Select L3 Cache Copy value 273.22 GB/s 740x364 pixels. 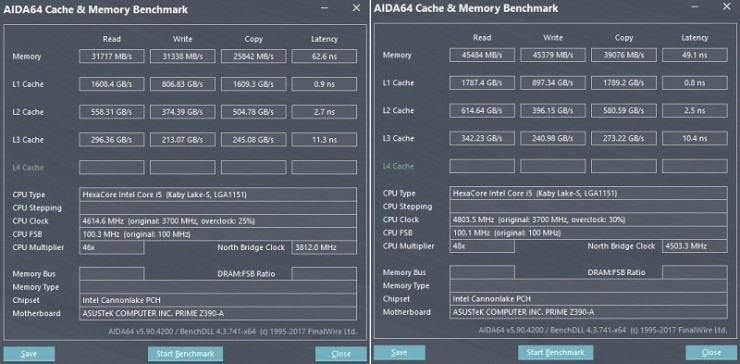pyautogui.click(x=623, y=138)
